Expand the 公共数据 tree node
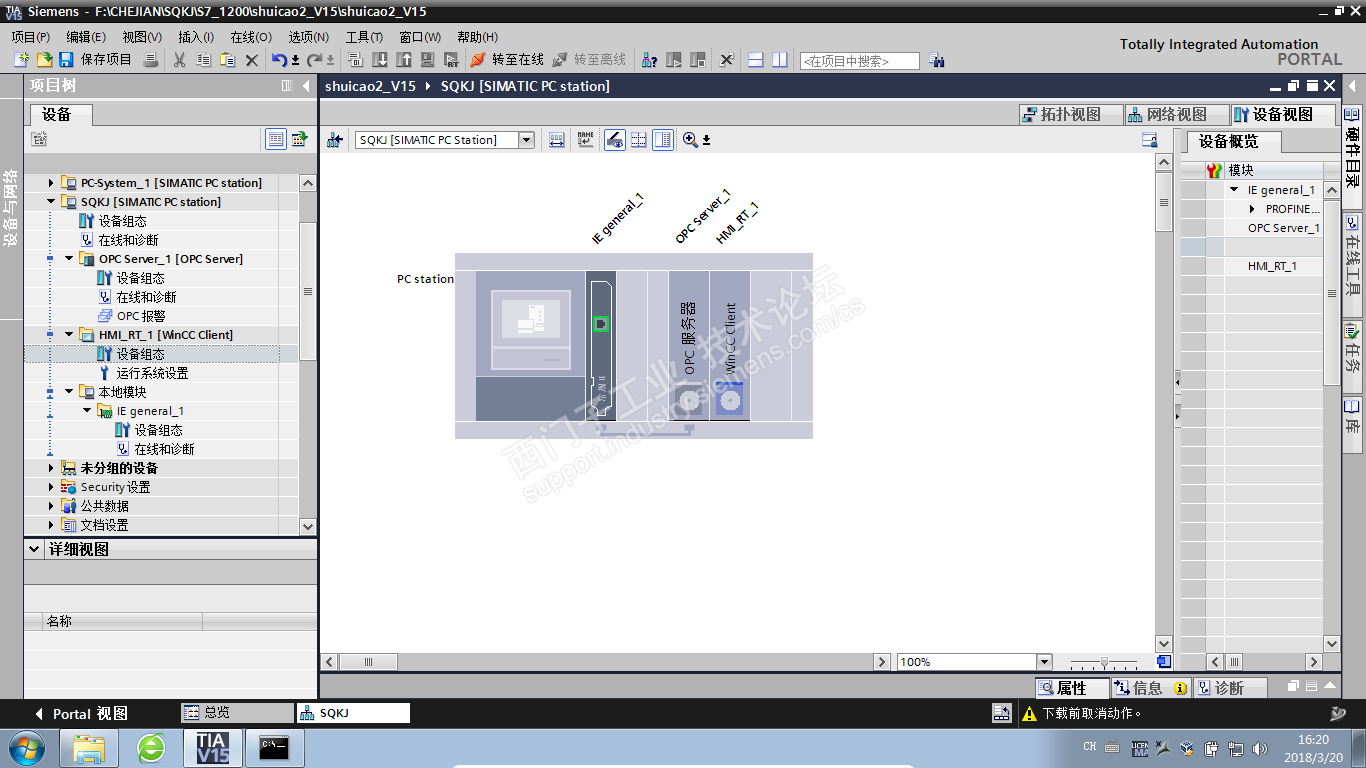1366x768 pixels. 52,506
